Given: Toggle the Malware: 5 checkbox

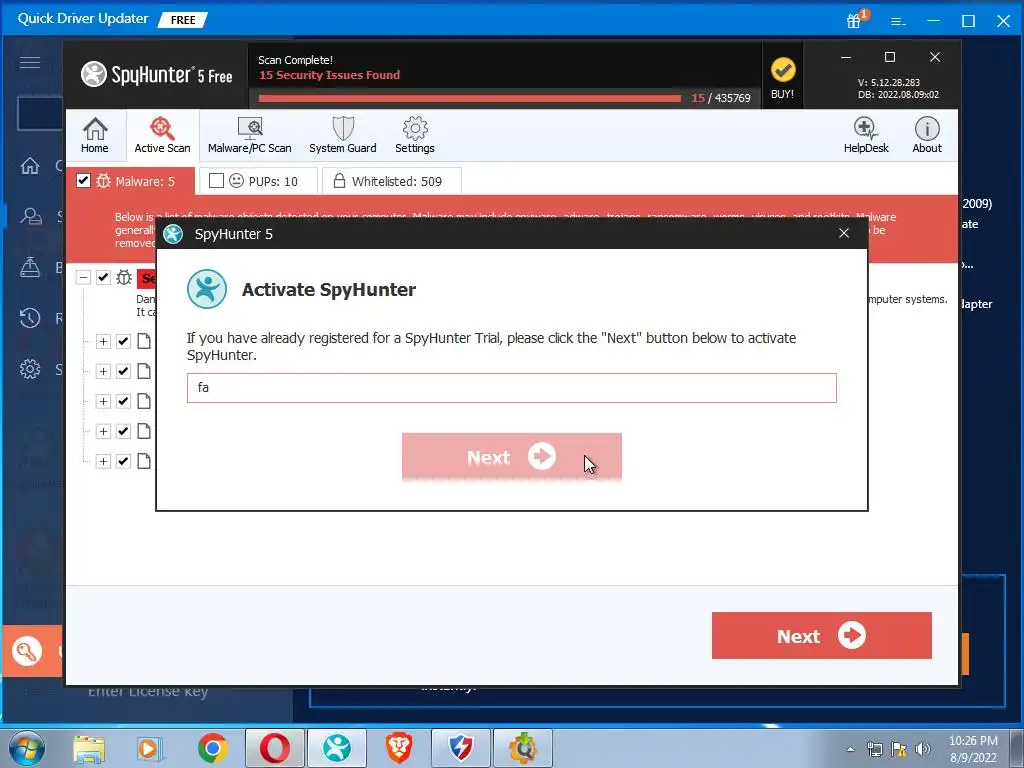Looking at the screenshot, I should (83, 181).
